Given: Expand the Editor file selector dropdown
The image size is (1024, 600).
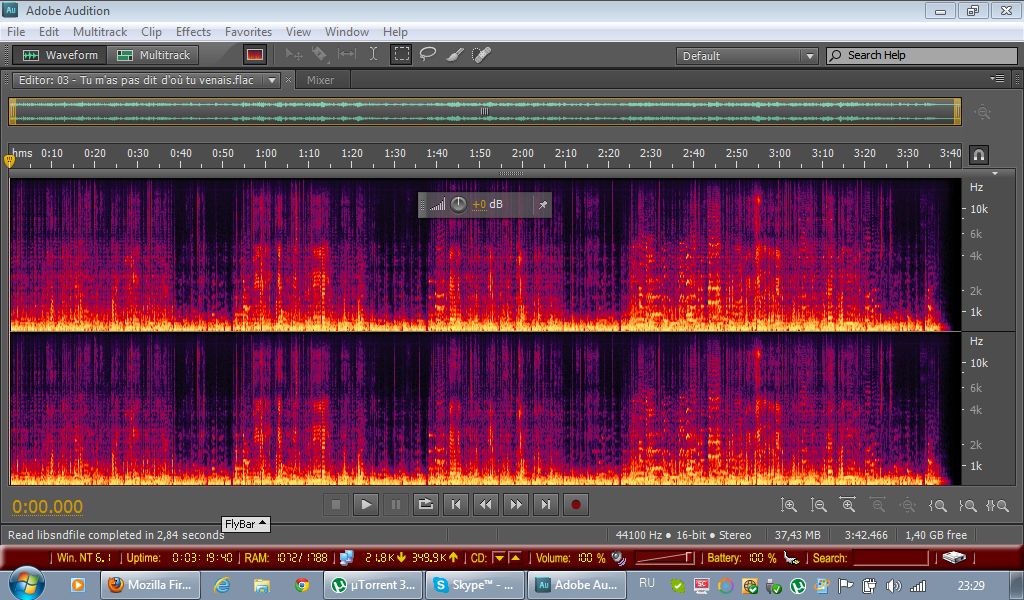Looking at the screenshot, I should tap(272, 80).
